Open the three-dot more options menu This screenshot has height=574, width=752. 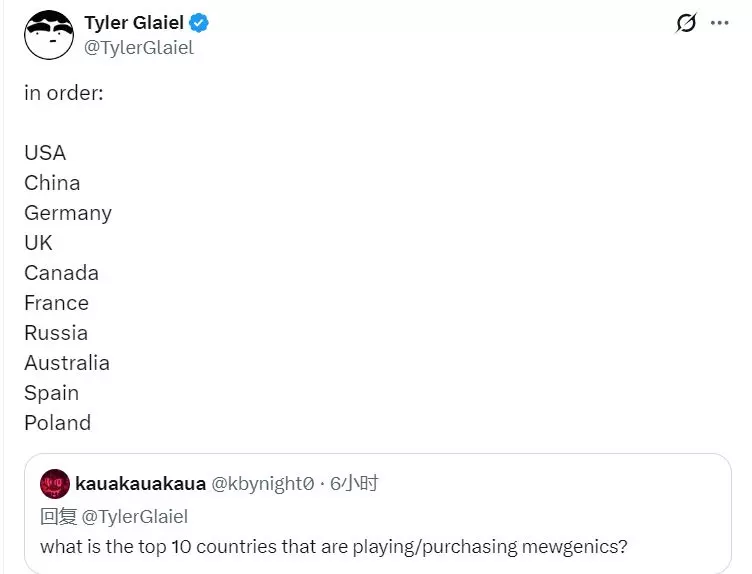(720, 23)
